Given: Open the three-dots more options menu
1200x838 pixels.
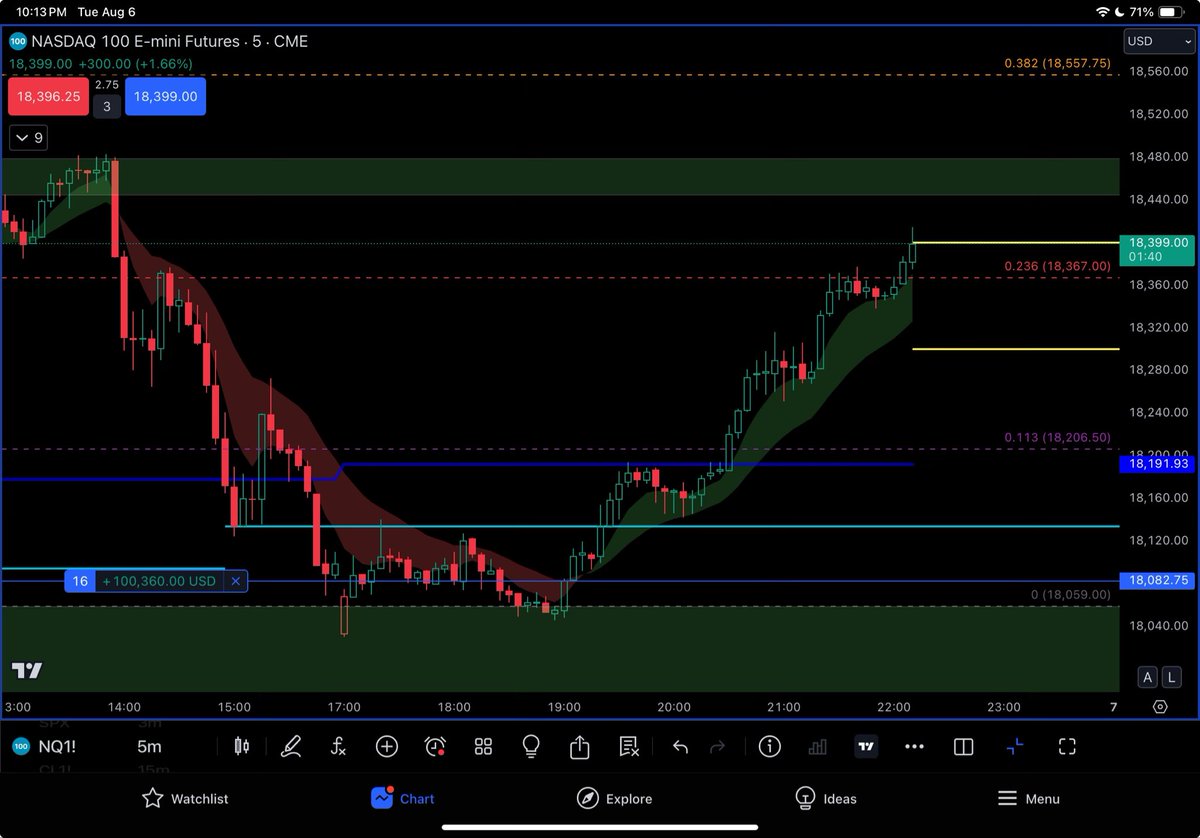Looking at the screenshot, I should pyautogui.click(x=914, y=746).
